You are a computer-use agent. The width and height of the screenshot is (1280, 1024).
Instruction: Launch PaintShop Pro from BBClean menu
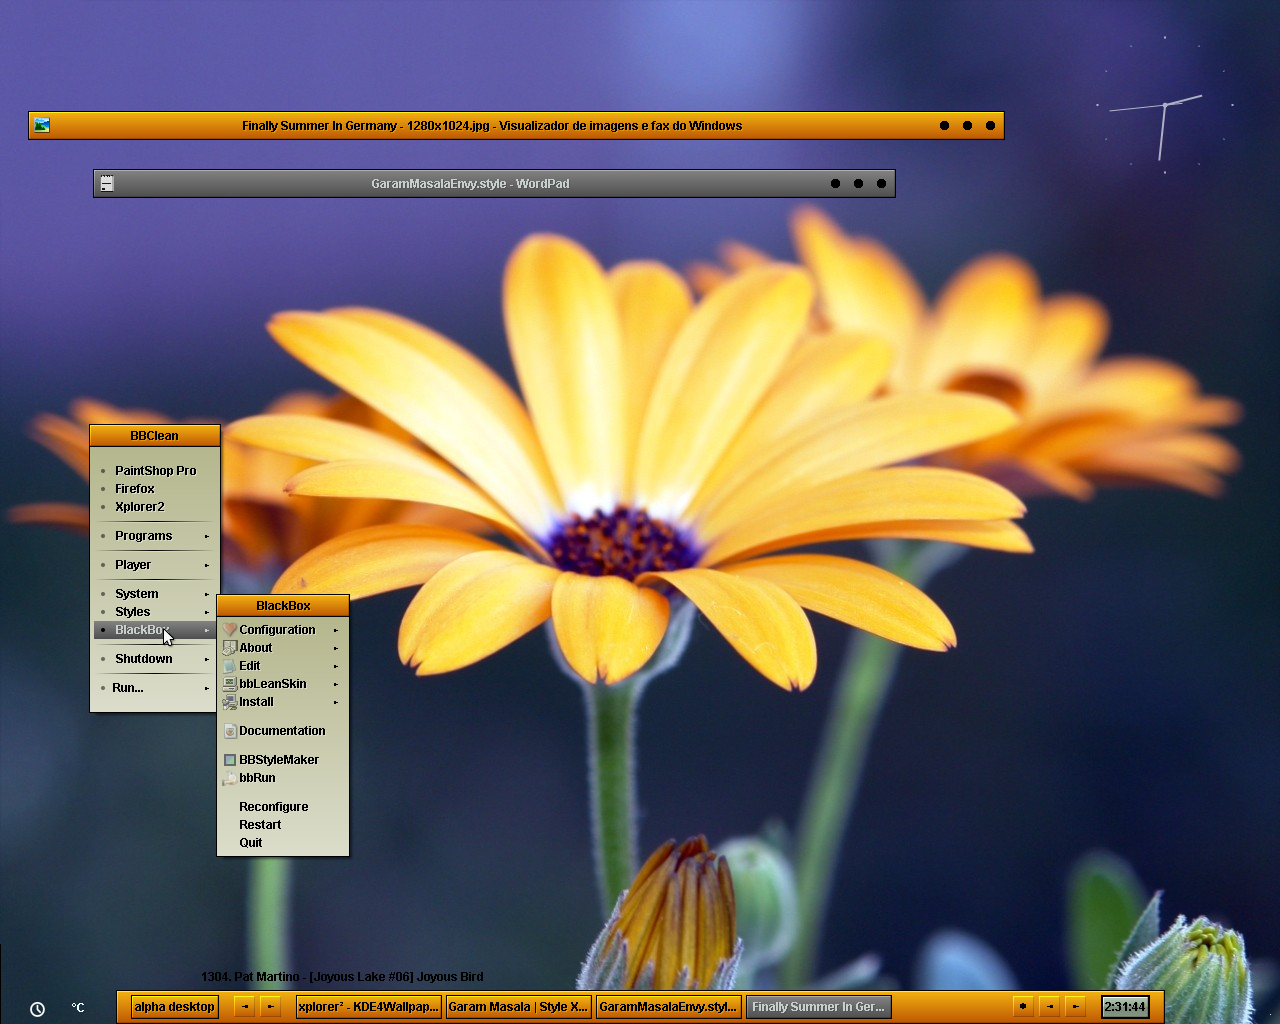pyautogui.click(x=155, y=471)
